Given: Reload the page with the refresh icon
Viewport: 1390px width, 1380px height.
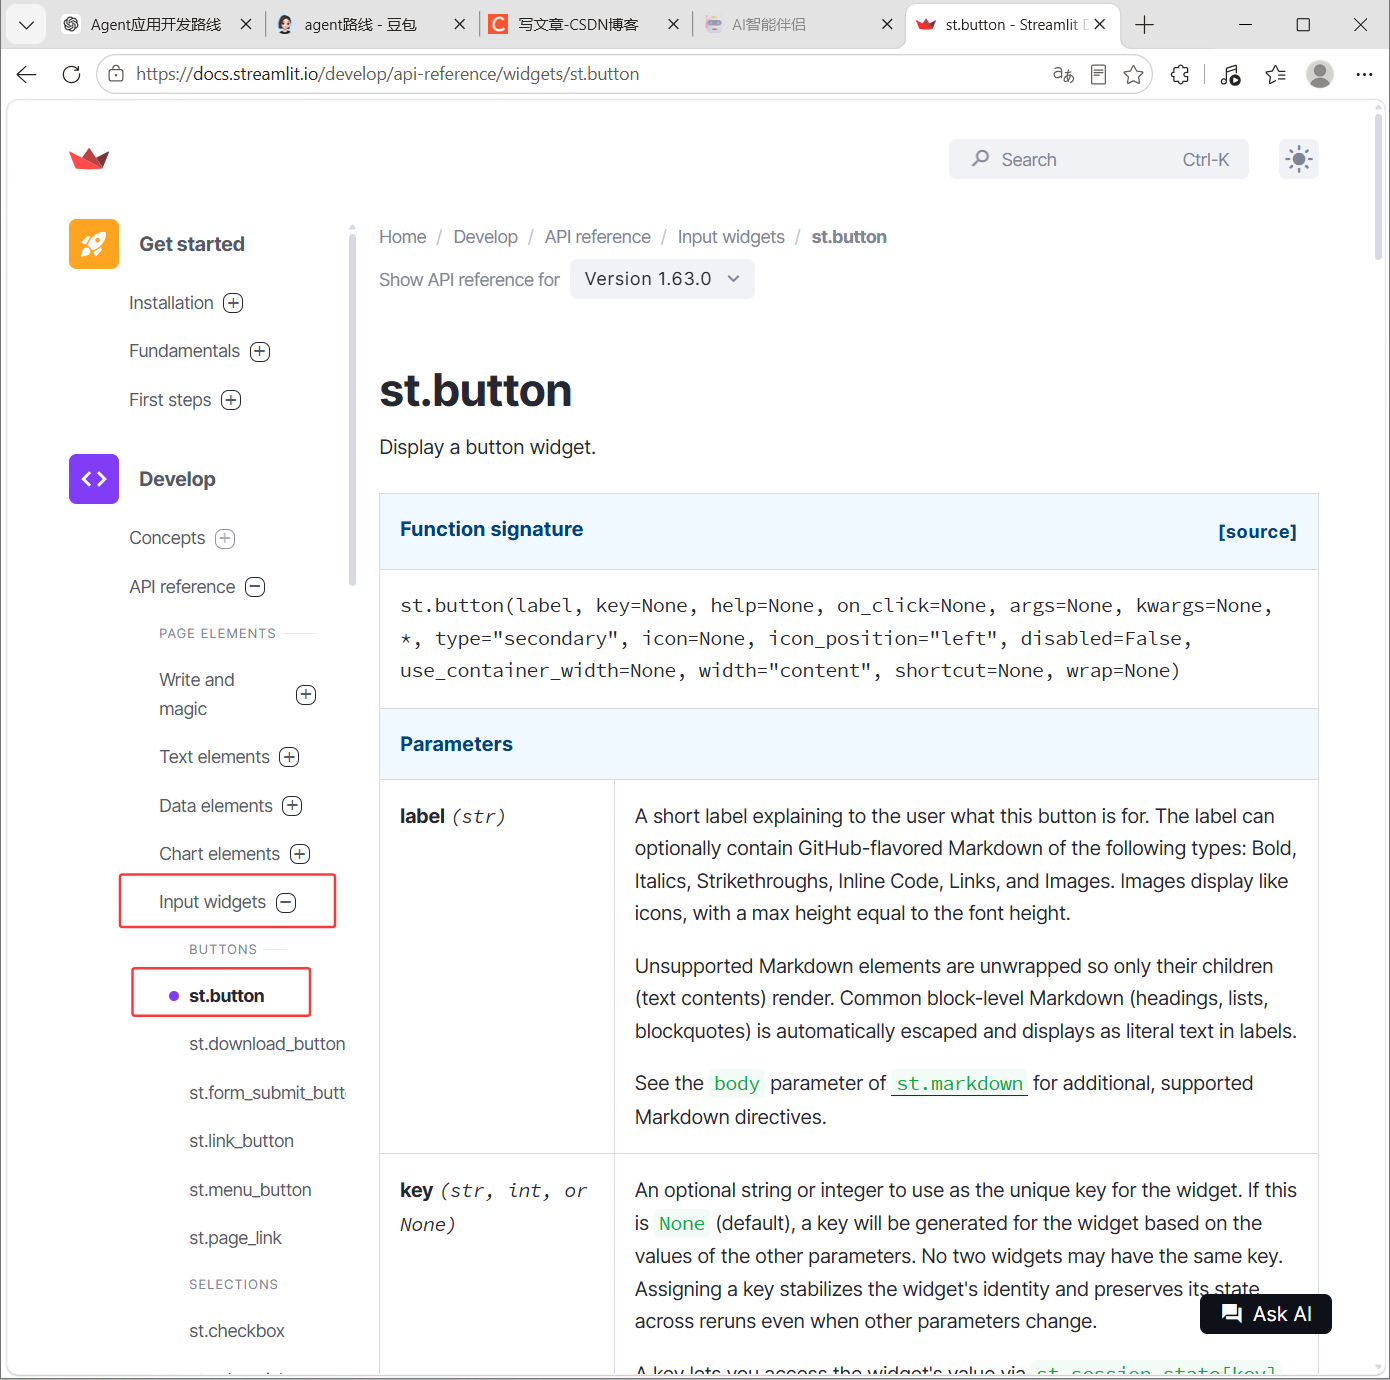Looking at the screenshot, I should tap(71, 74).
